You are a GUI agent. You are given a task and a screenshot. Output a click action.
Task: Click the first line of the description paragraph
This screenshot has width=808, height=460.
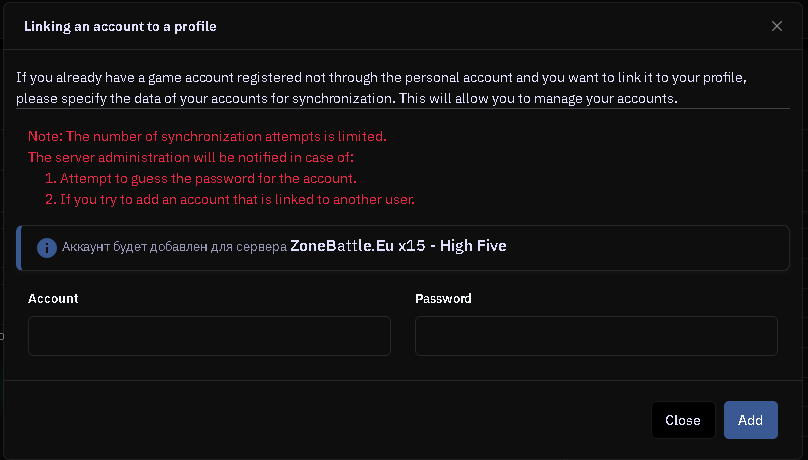380,78
